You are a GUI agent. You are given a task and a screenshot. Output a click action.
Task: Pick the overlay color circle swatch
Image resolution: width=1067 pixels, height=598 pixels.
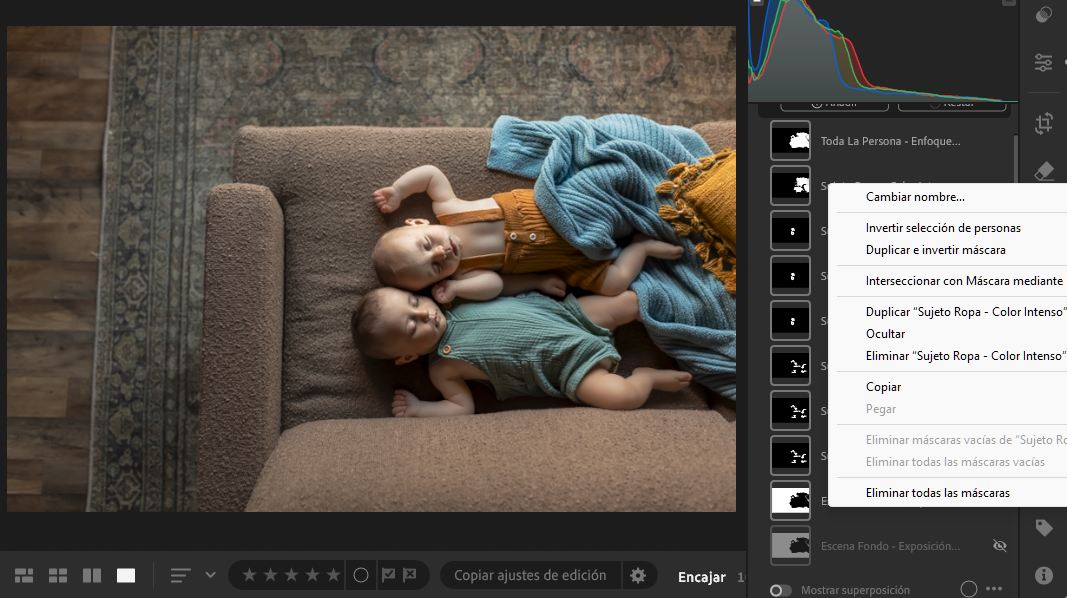(968, 590)
